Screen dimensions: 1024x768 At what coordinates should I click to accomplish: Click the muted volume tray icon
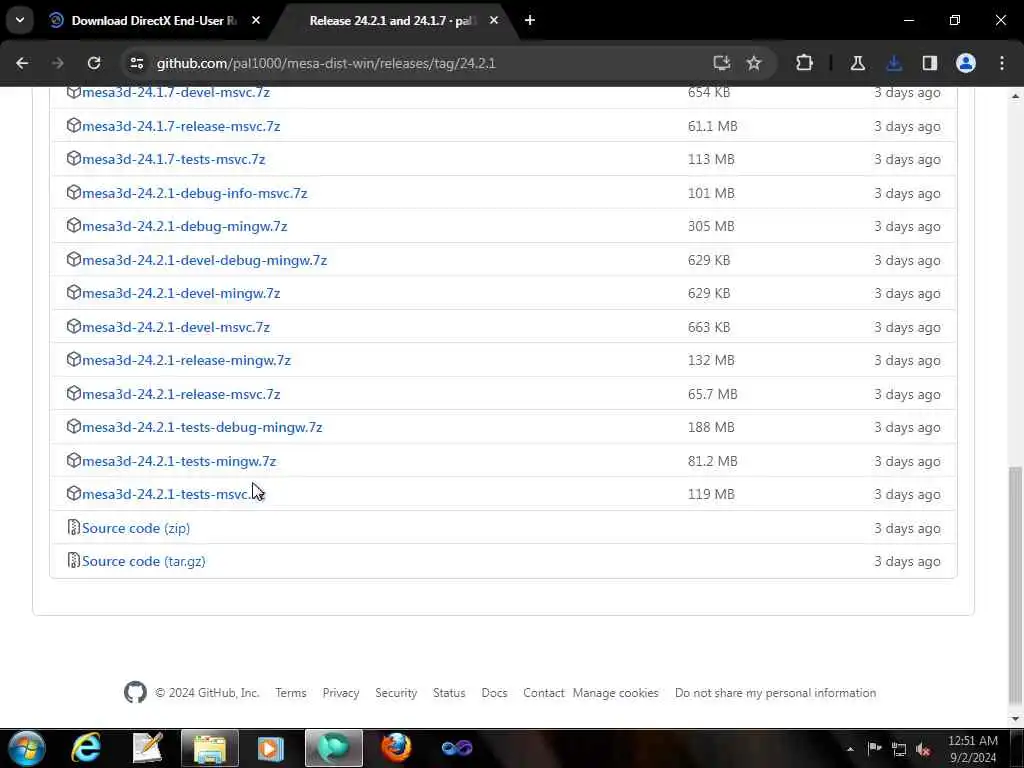coord(923,749)
